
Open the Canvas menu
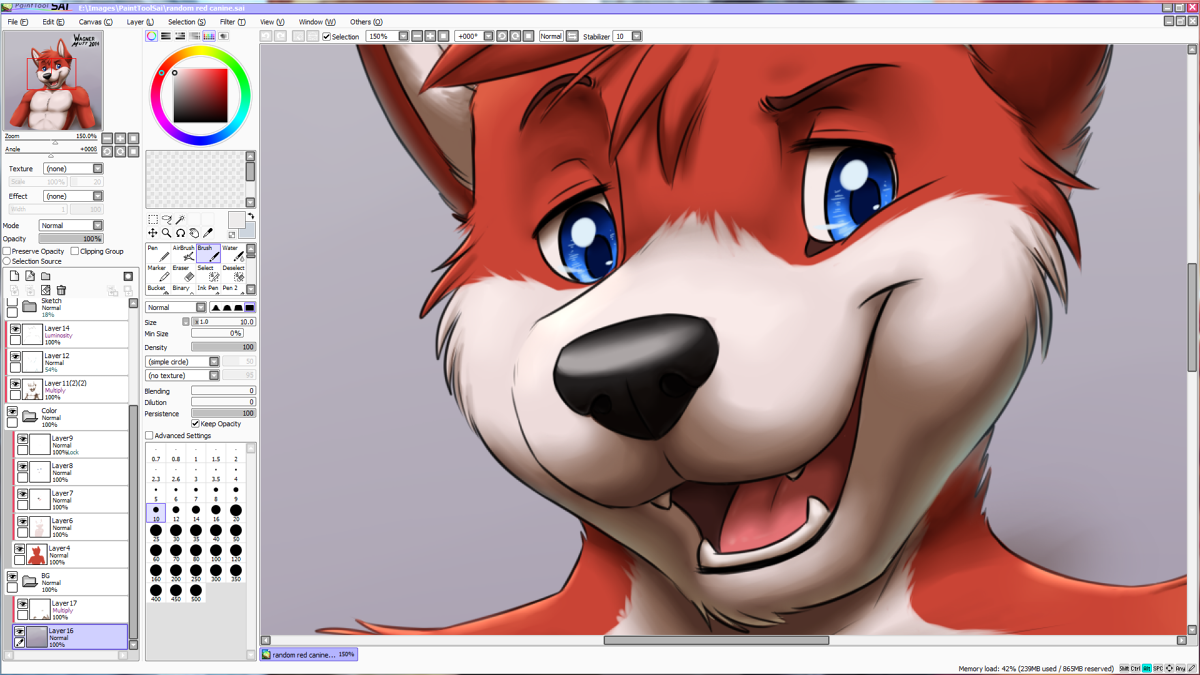(95, 21)
